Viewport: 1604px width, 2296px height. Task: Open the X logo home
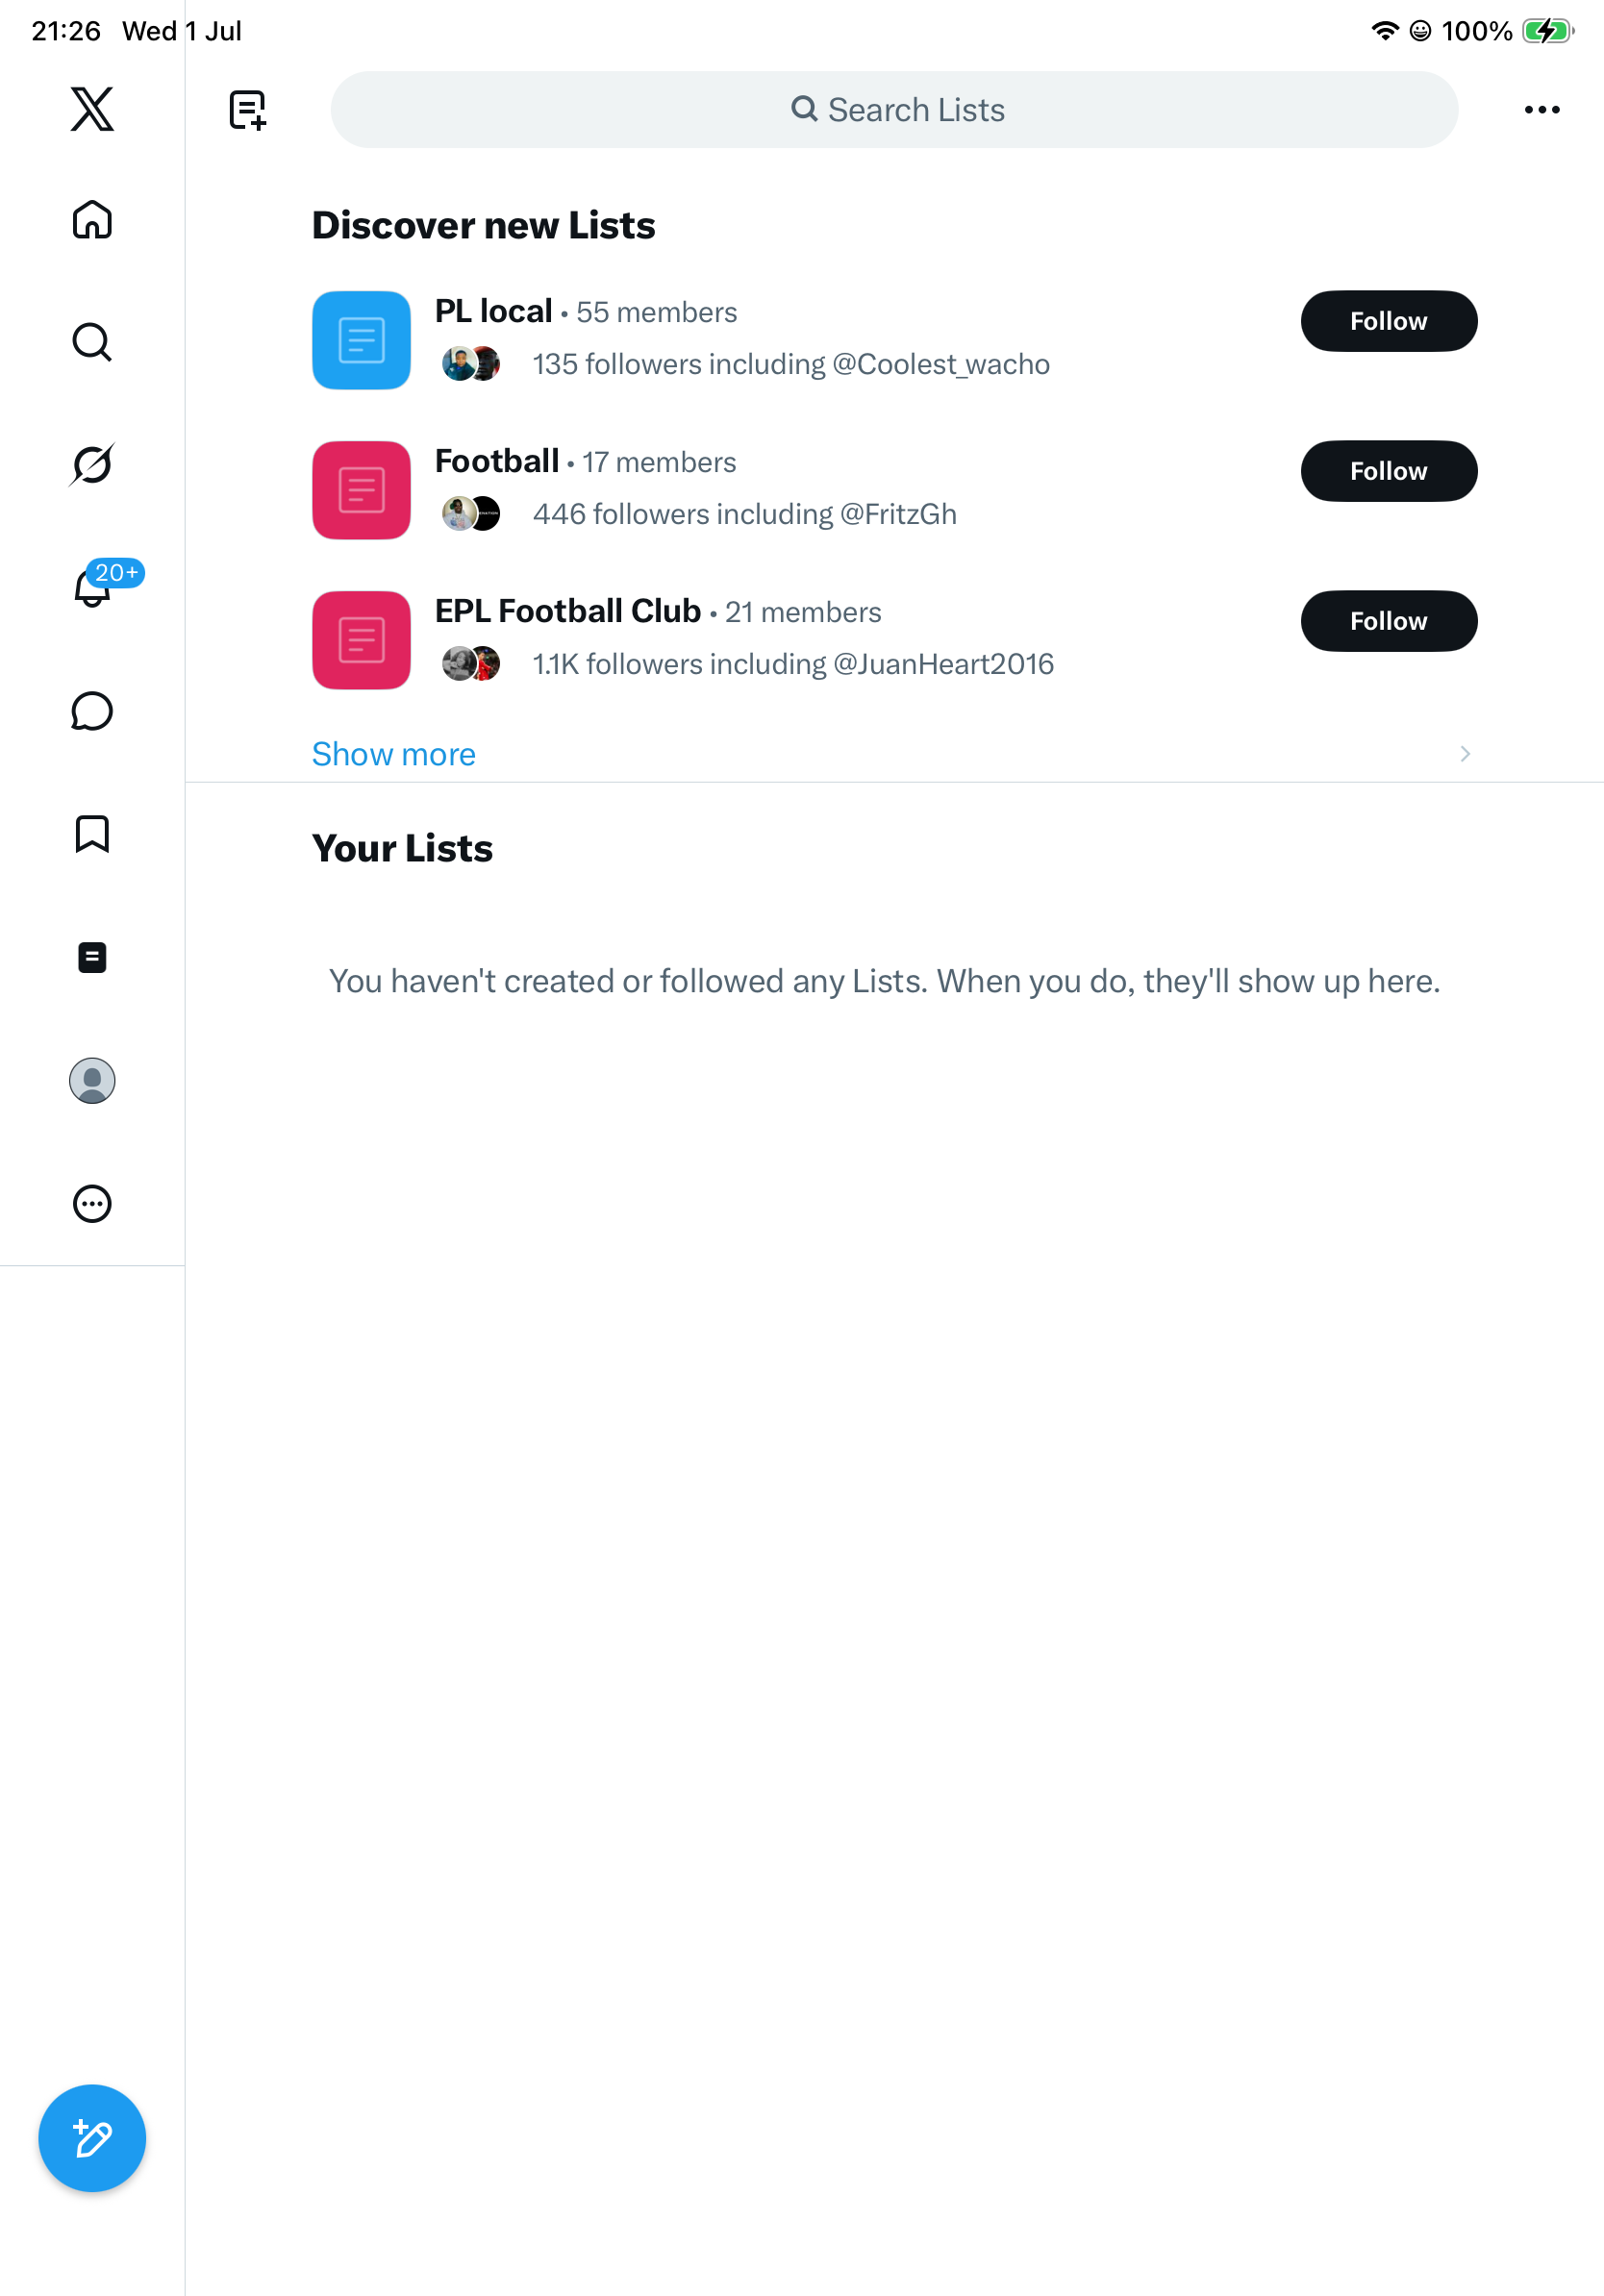tap(92, 109)
